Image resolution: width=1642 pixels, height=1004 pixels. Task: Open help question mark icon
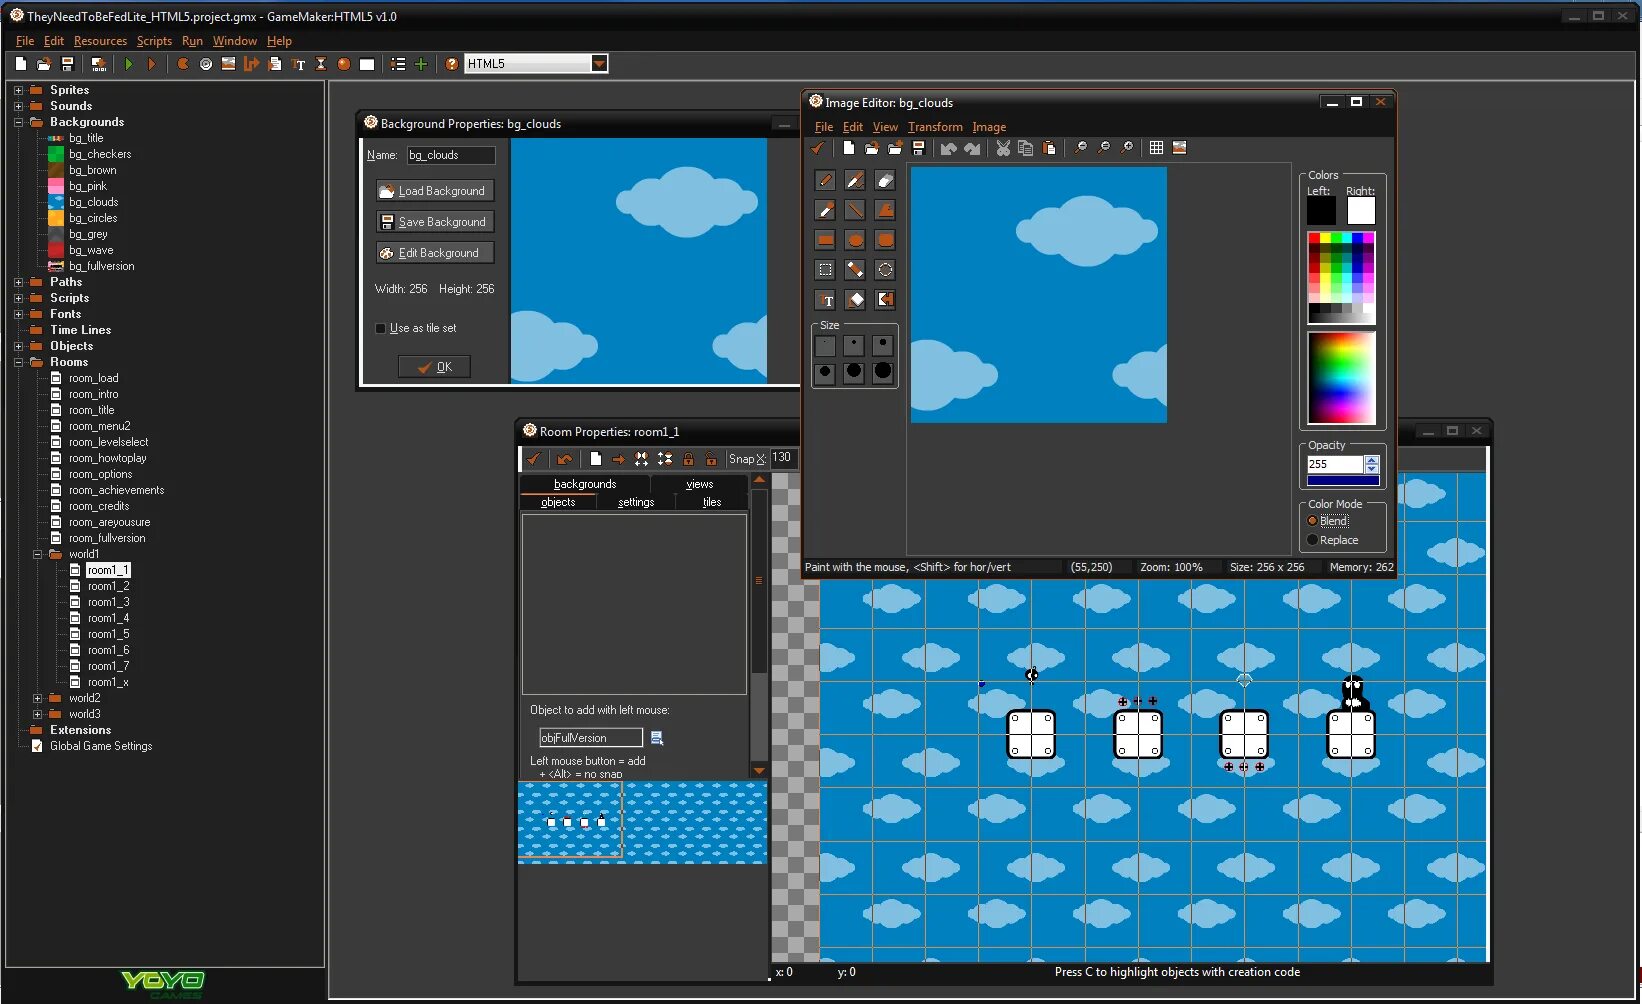pyautogui.click(x=452, y=64)
